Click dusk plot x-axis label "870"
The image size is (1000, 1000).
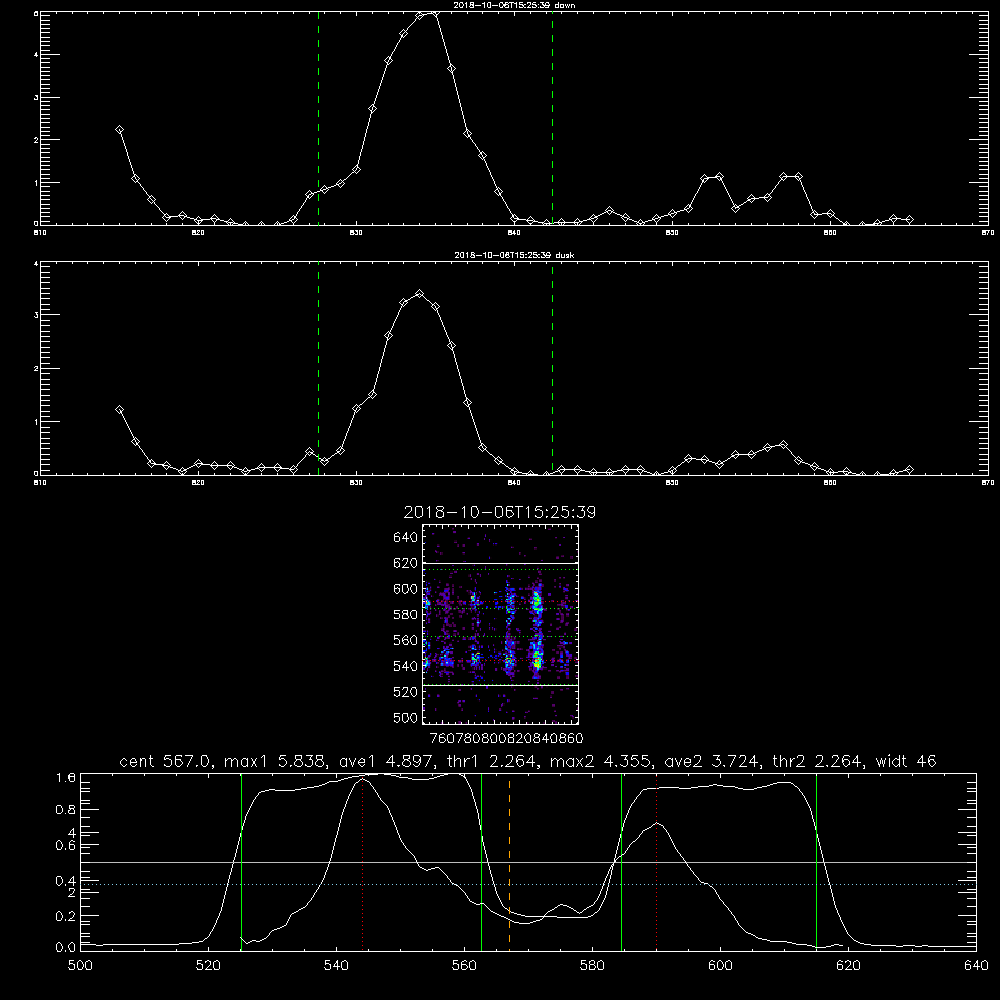pyautogui.click(x=987, y=483)
